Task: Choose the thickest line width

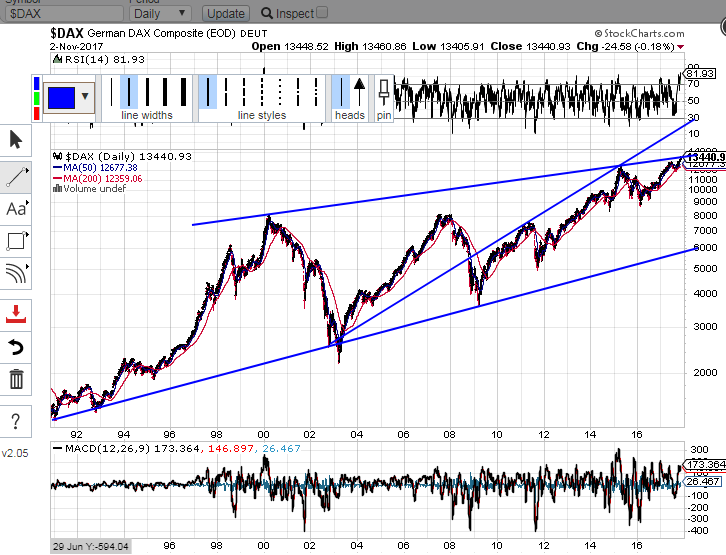Action: point(183,92)
